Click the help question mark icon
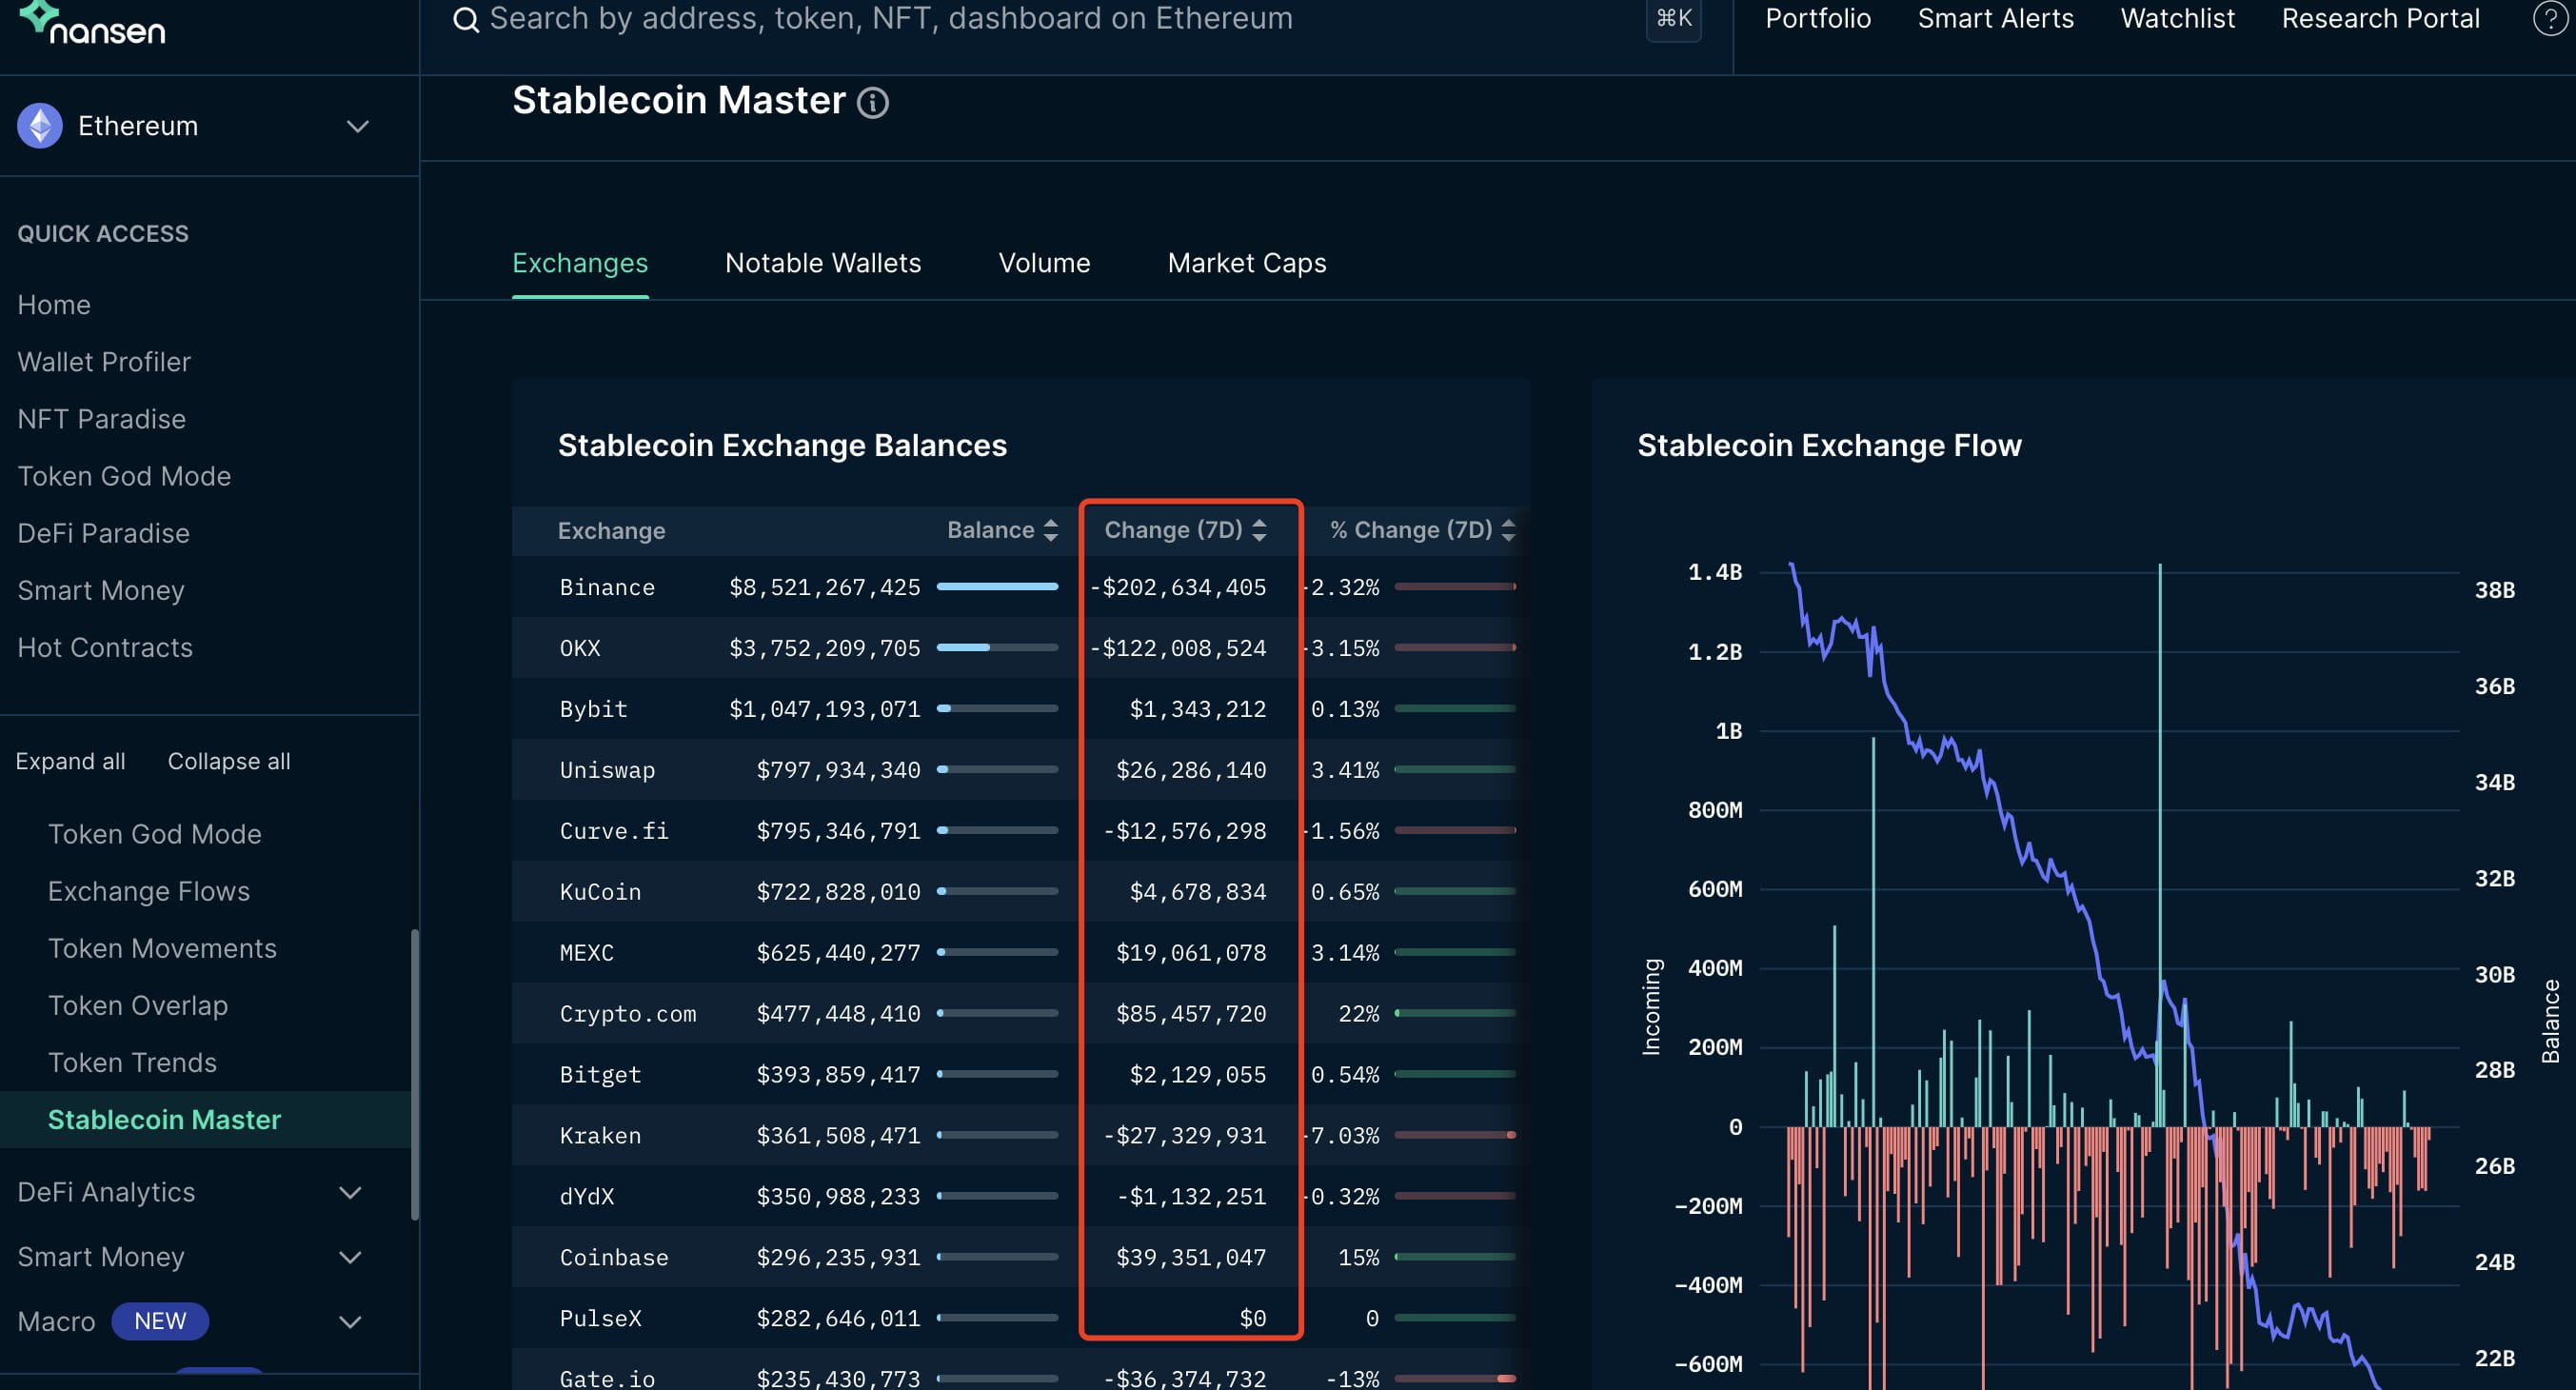This screenshot has height=1390, width=2576. point(2549,19)
